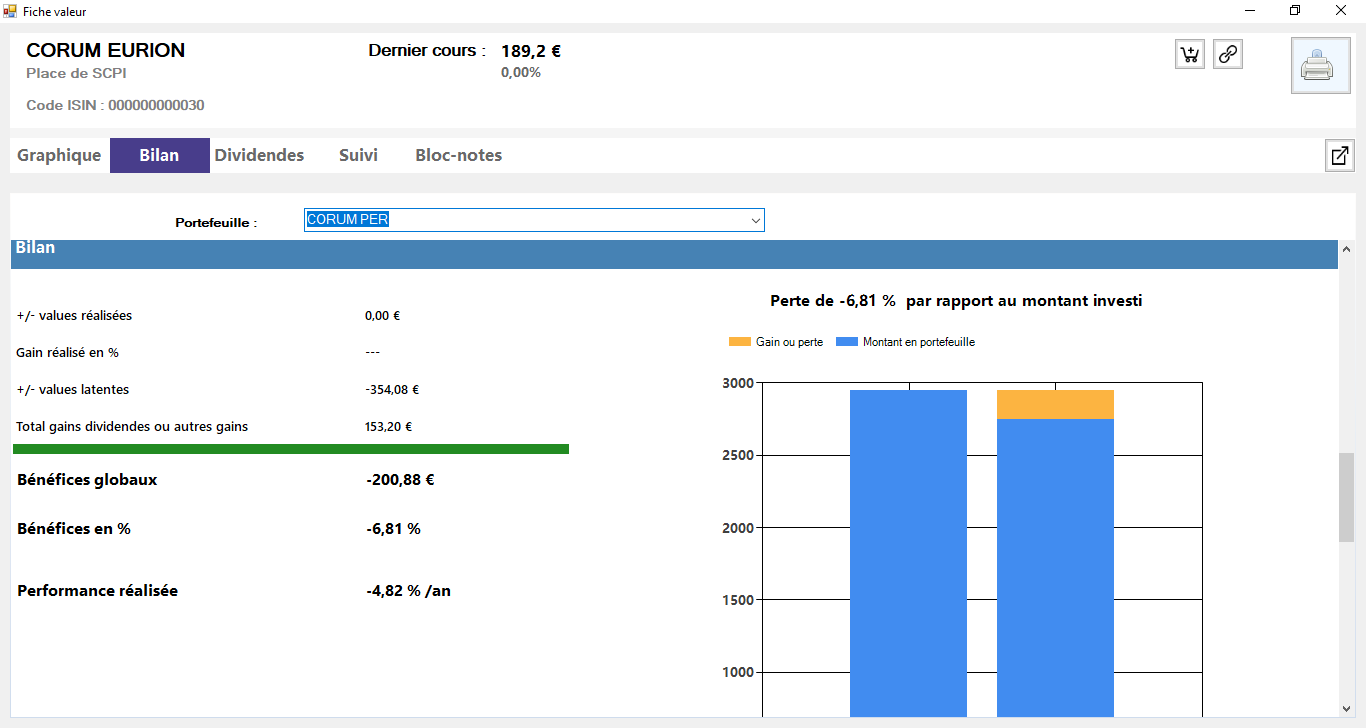1366x728 pixels.
Task: Print the fiche with the printer icon
Action: pos(1320,66)
